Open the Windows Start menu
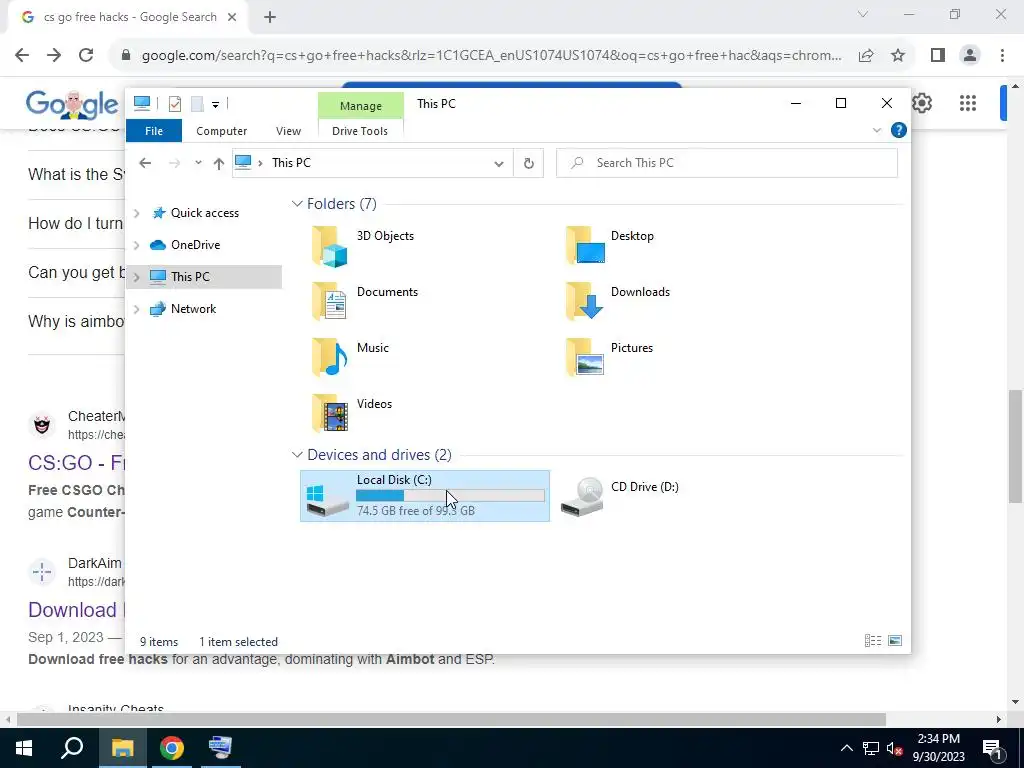This screenshot has height=768, width=1024. 24,748
